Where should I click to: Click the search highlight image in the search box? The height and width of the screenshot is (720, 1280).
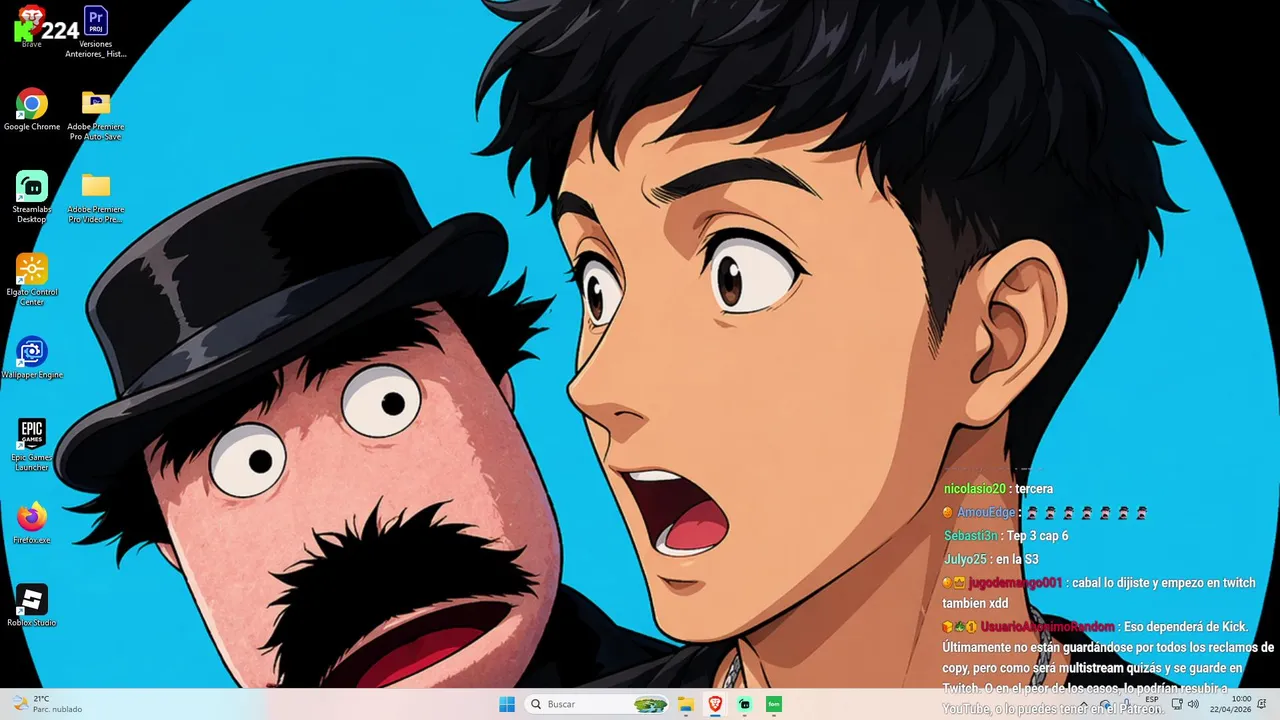click(650, 704)
